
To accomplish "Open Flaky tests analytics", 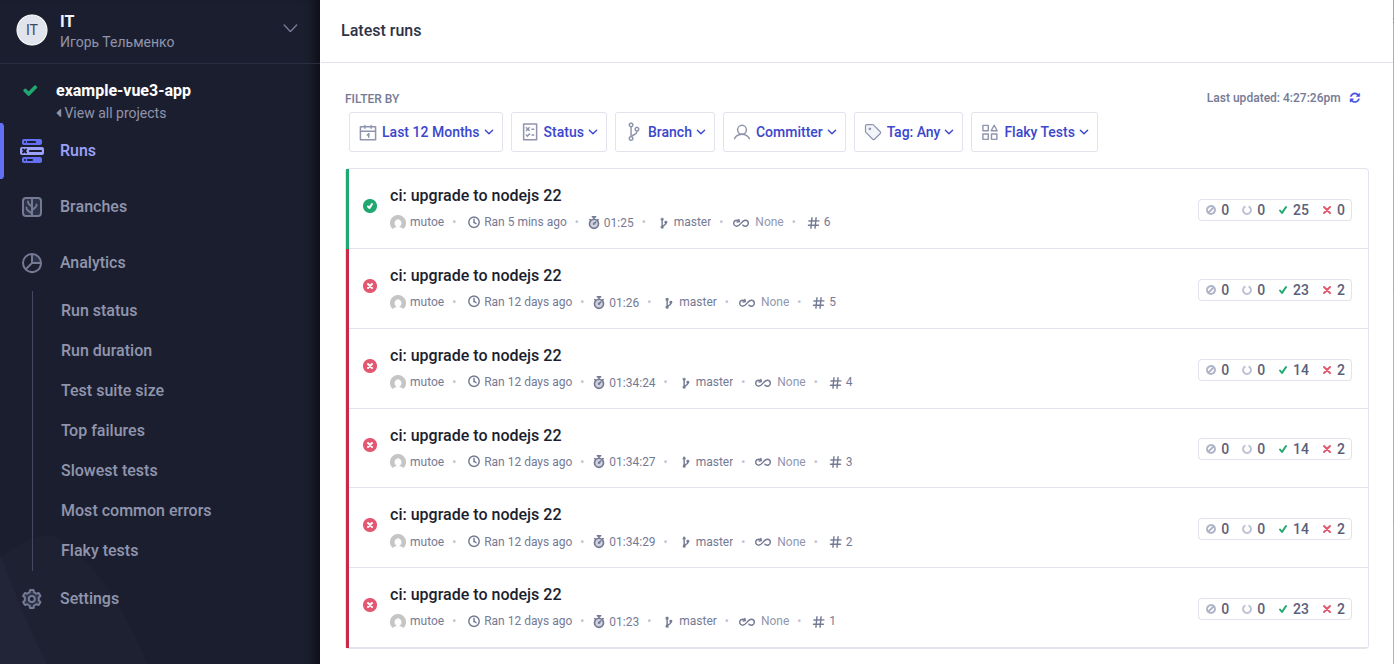I will tap(100, 551).
